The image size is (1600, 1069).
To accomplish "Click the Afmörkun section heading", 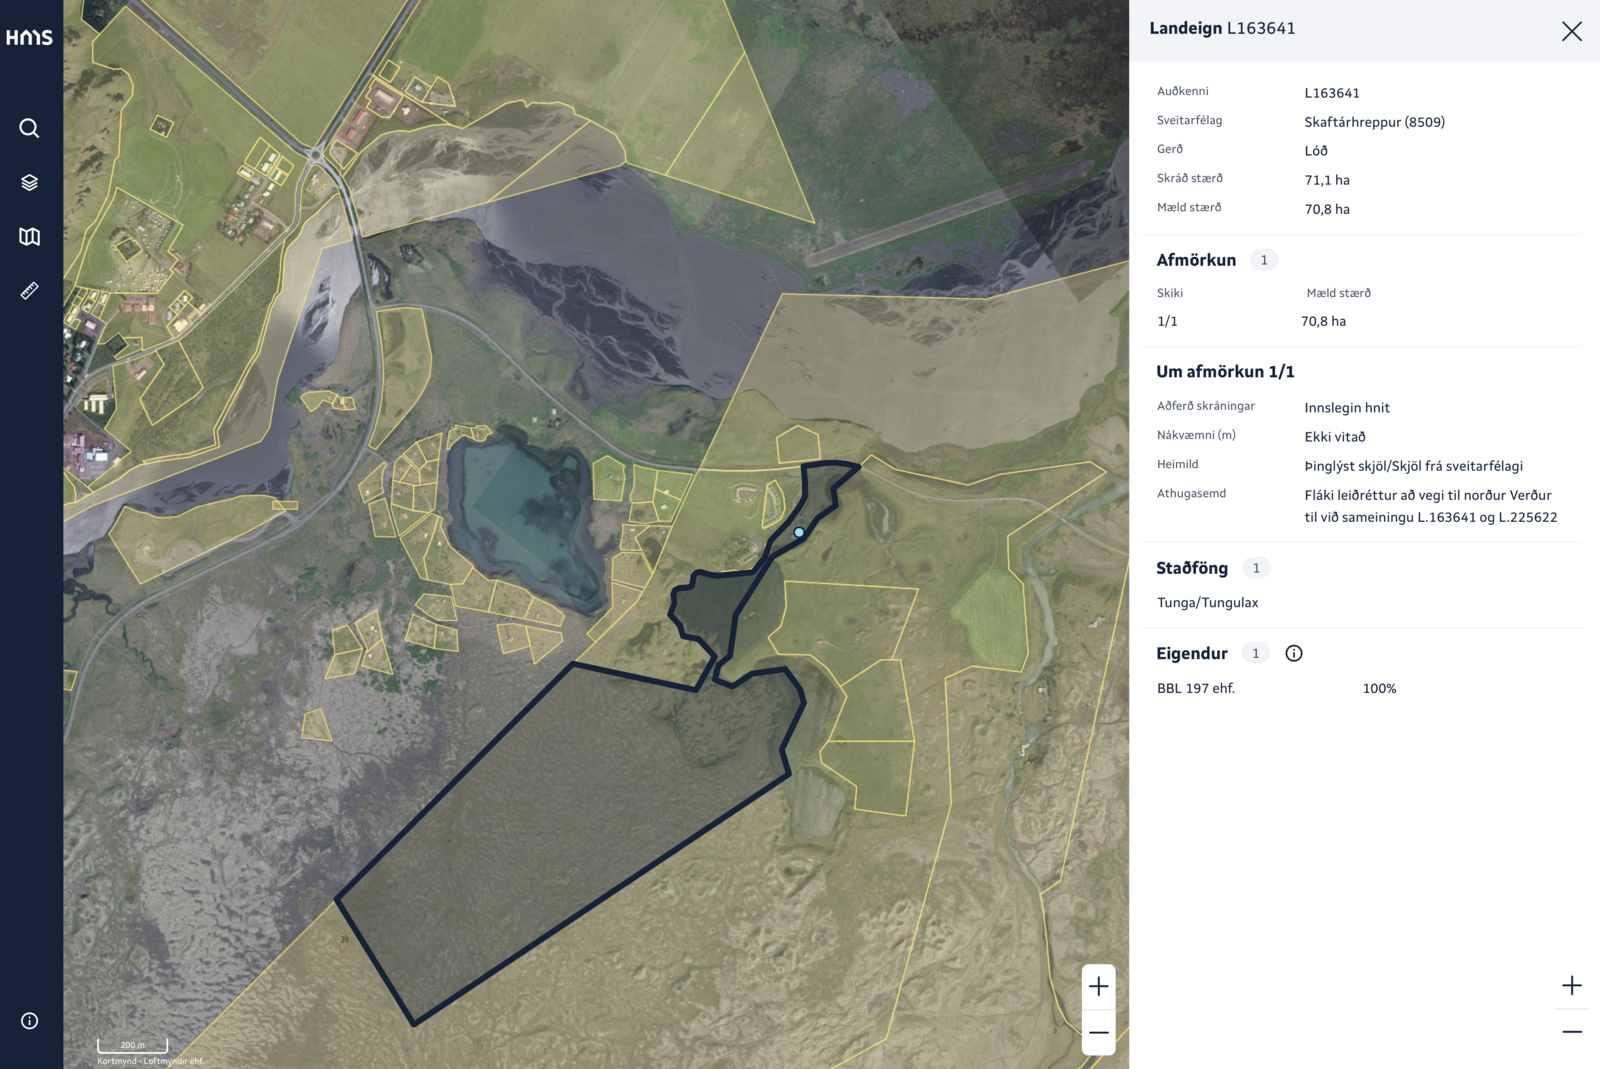I will tap(1196, 260).
